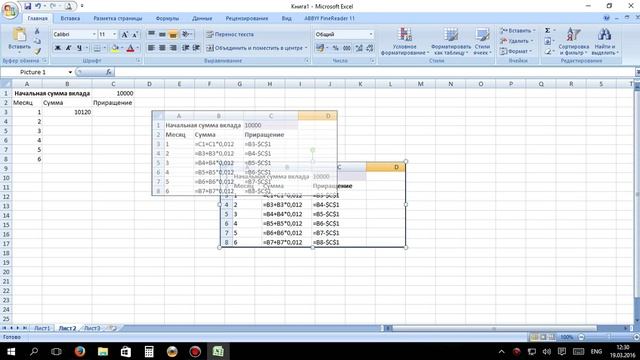This screenshot has width=640, height=360.
Task: Click the Save icon in quick access toolbar
Action: click(27, 6)
